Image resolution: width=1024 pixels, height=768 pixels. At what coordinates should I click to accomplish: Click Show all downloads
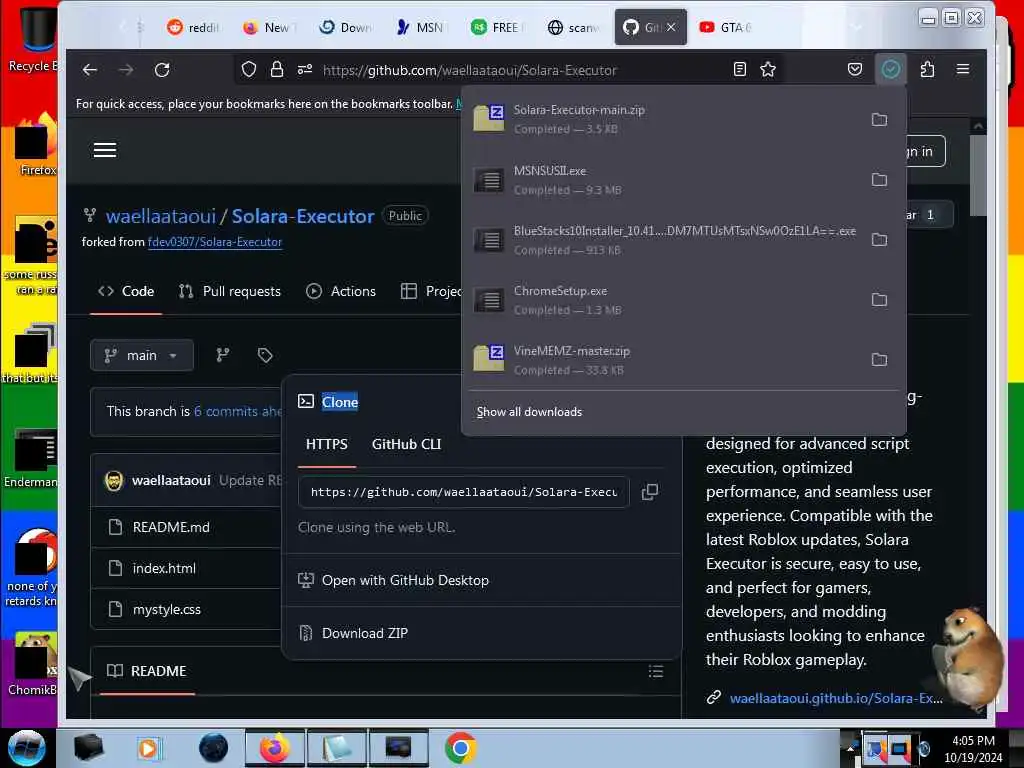coord(529,411)
